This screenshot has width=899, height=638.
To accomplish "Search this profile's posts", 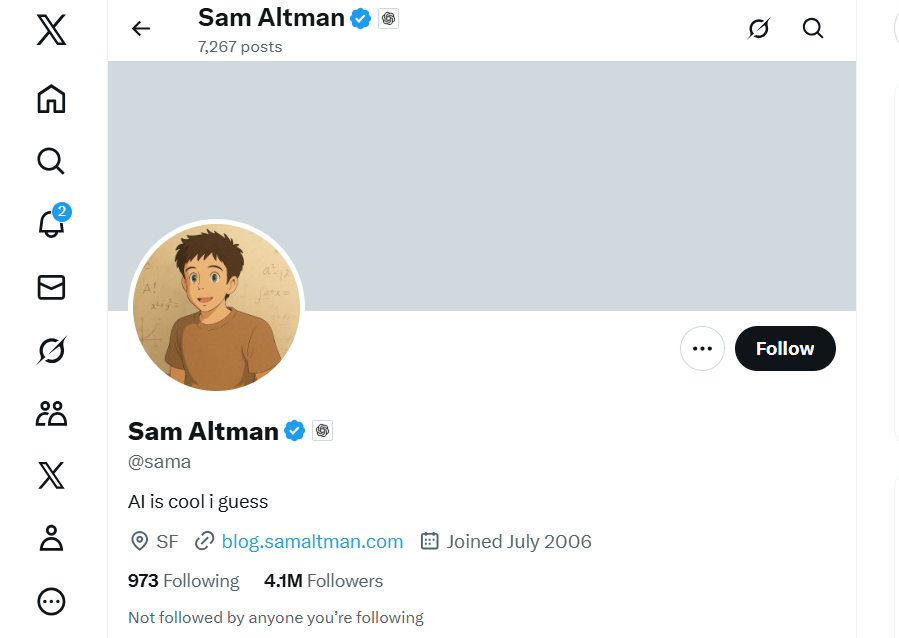I will pyautogui.click(x=813, y=28).
